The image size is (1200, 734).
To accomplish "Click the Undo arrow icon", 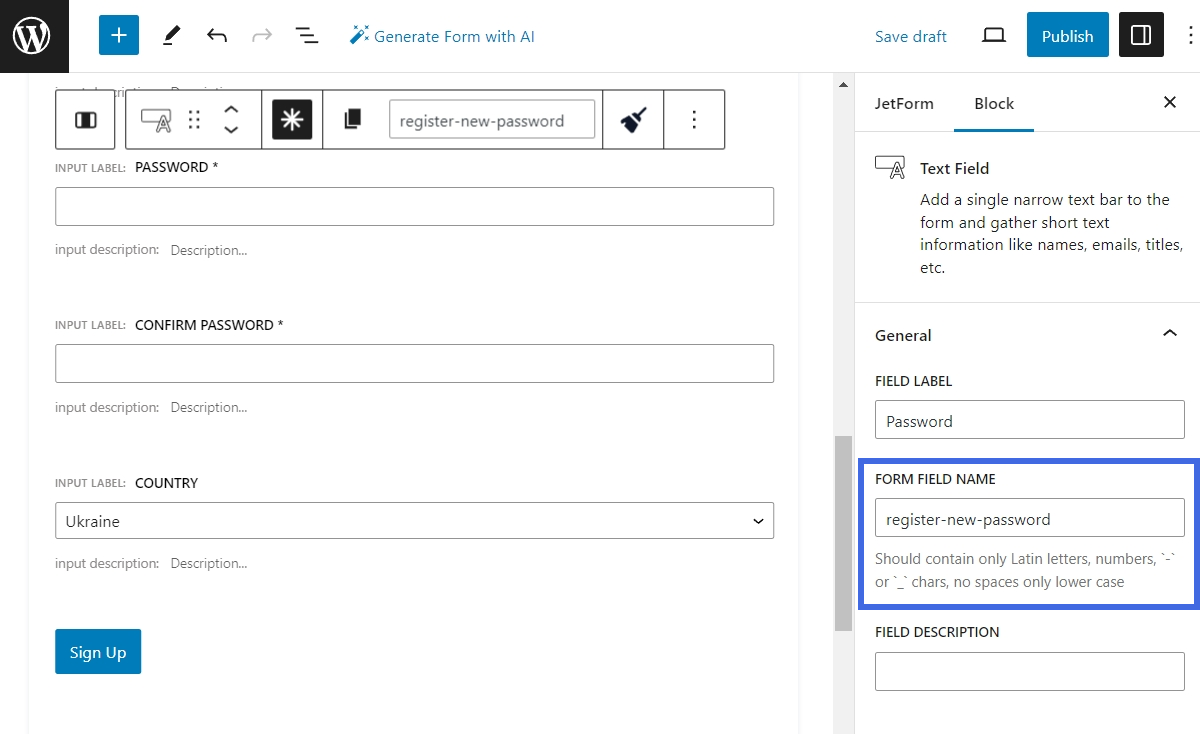I will [x=217, y=35].
